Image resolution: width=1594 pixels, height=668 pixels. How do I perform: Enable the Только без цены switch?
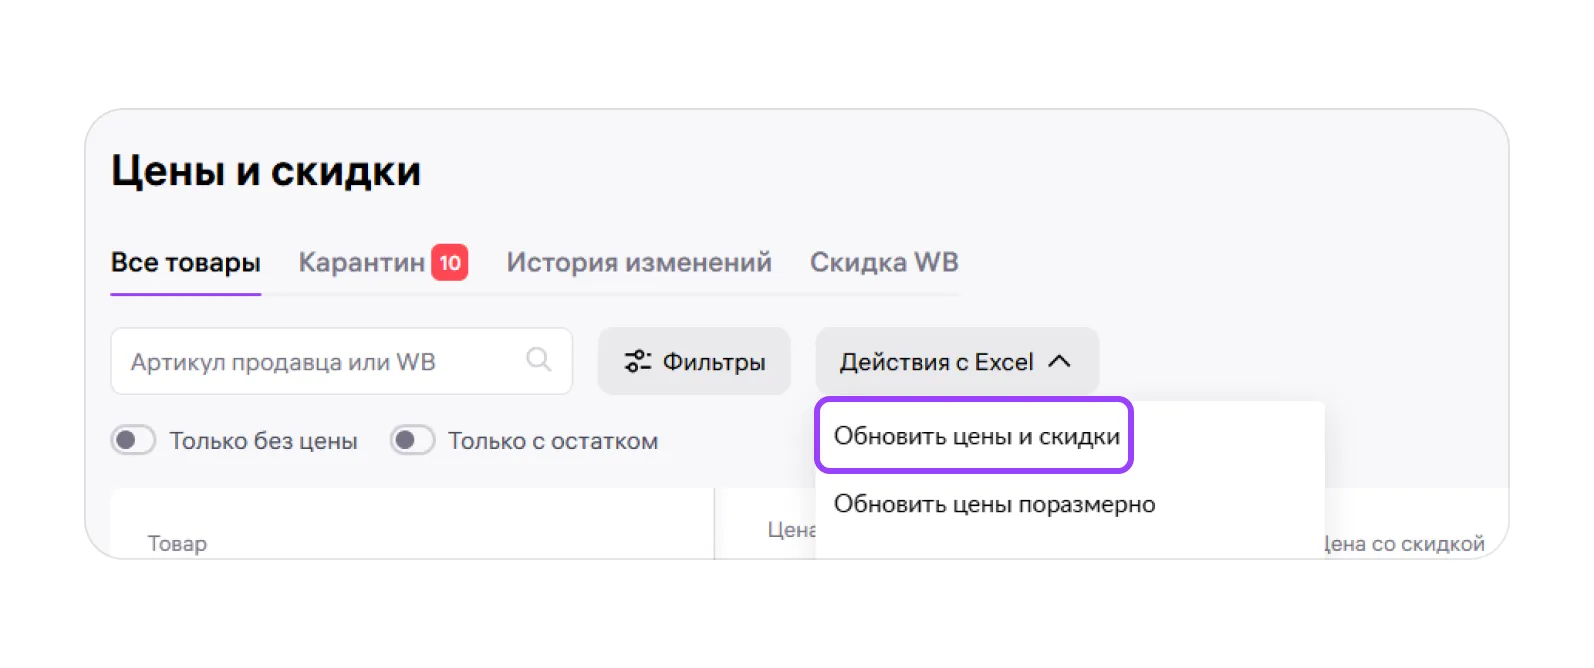pos(133,440)
